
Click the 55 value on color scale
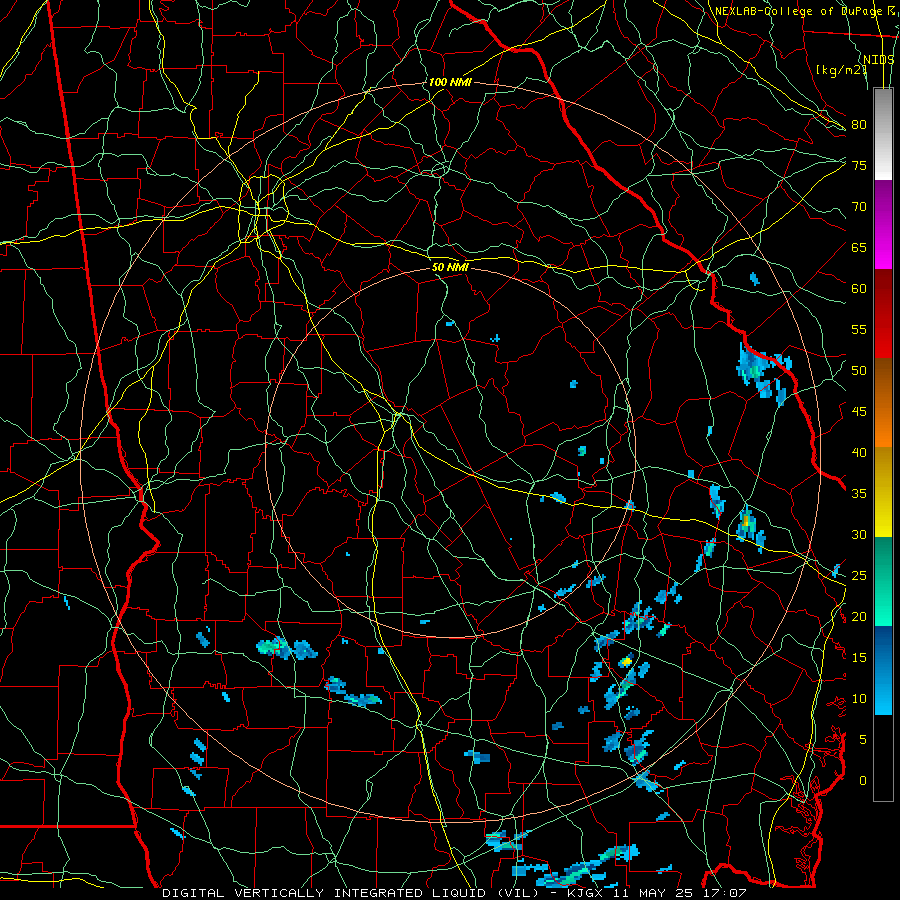click(859, 329)
